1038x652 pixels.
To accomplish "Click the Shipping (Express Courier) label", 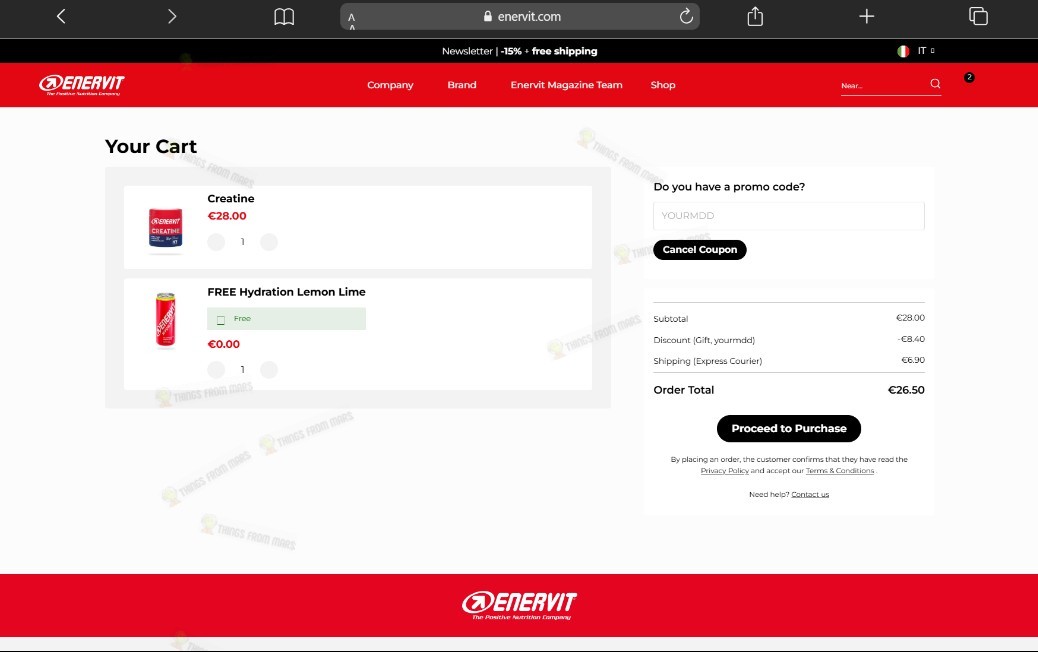I will pos(708,361).
